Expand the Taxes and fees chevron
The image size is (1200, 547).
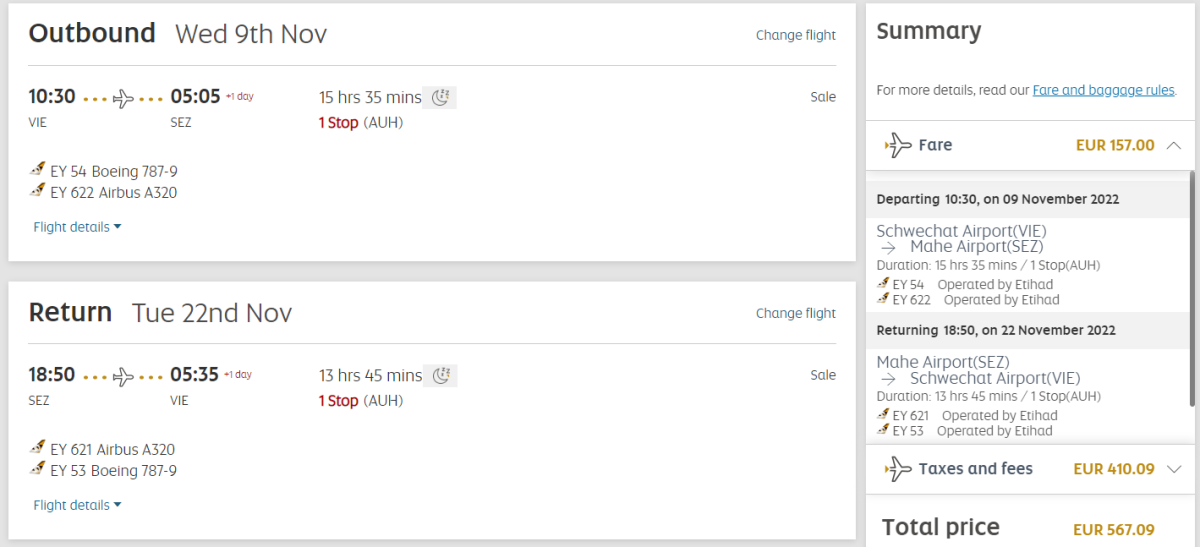click(x=1174, y=469)
